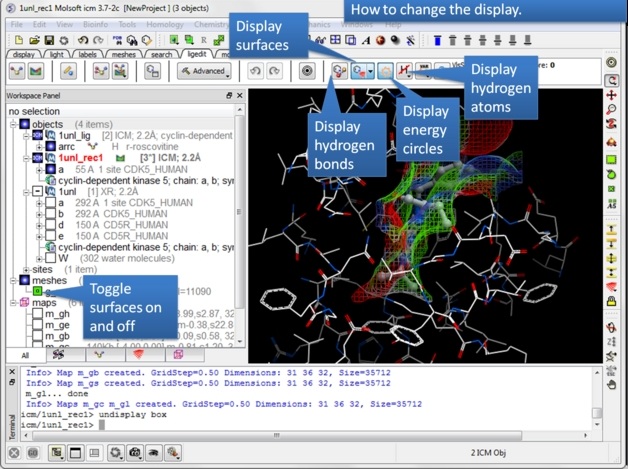Switch to the meshes tab
628x469 pixels.
pyautogui.click(x=123, y=55)
